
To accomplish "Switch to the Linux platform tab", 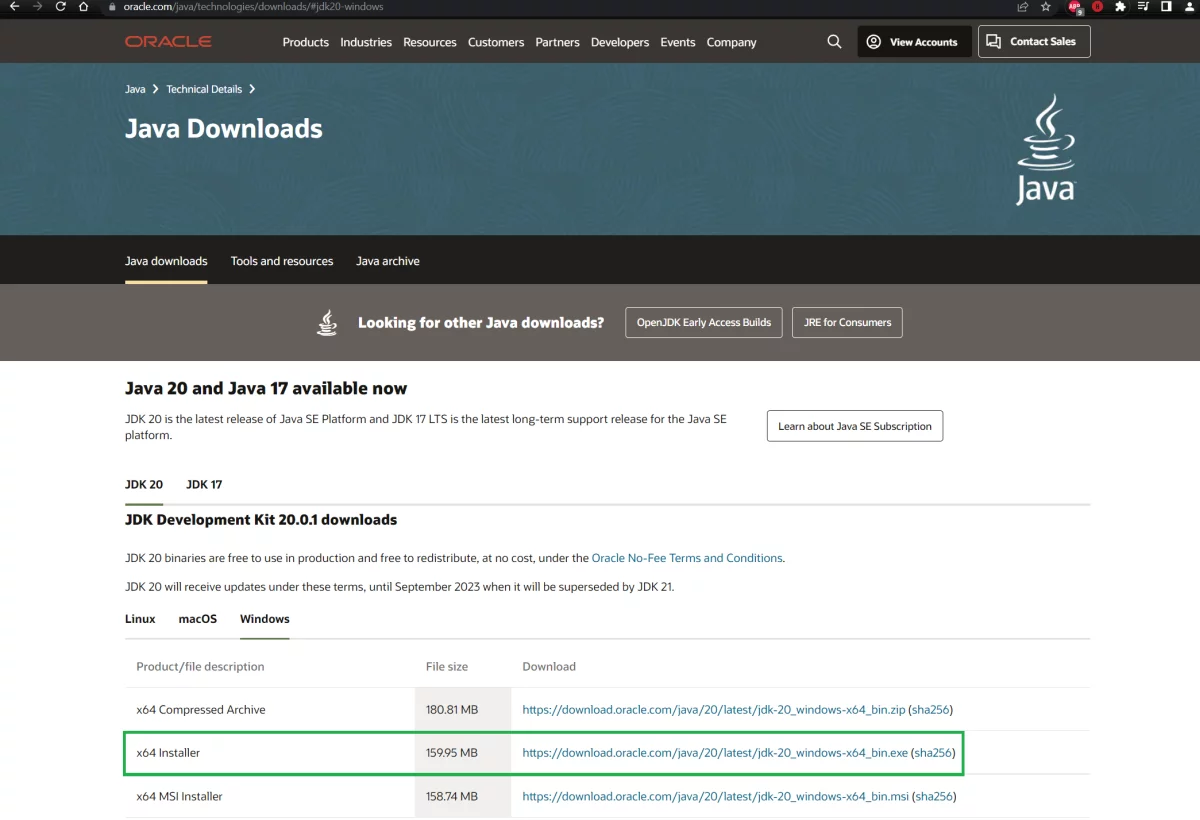I will 140,619.
